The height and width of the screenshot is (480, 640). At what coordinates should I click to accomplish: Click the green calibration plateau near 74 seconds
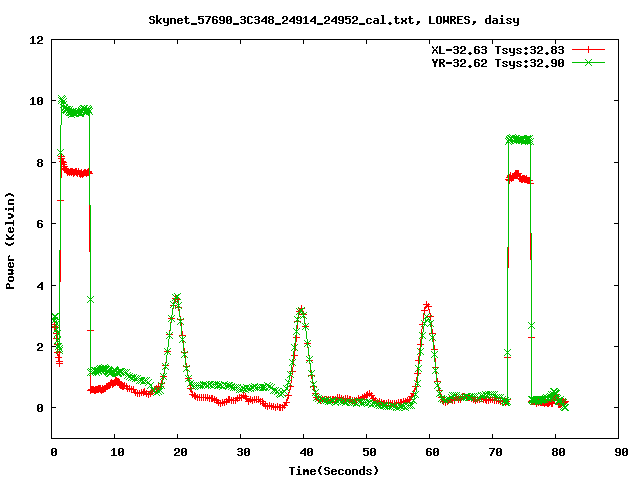click(x=519, y=140)
